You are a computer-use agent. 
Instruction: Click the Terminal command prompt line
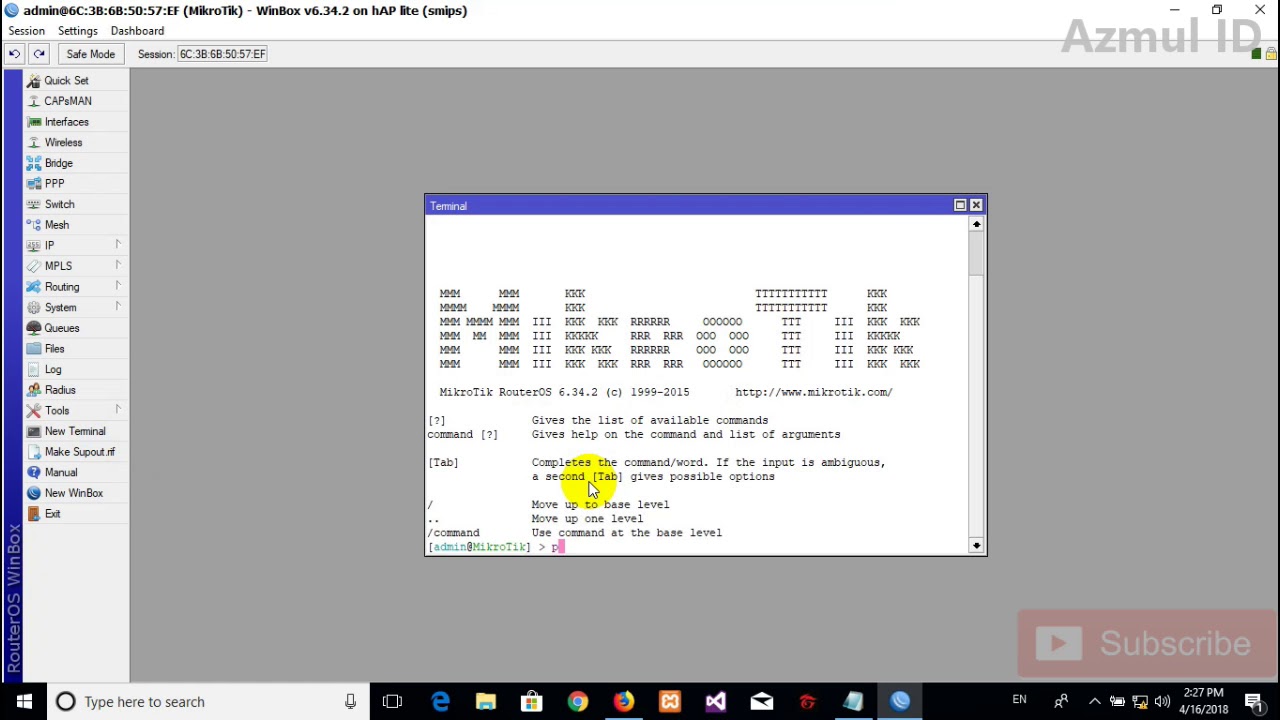[x=697, y=547]
